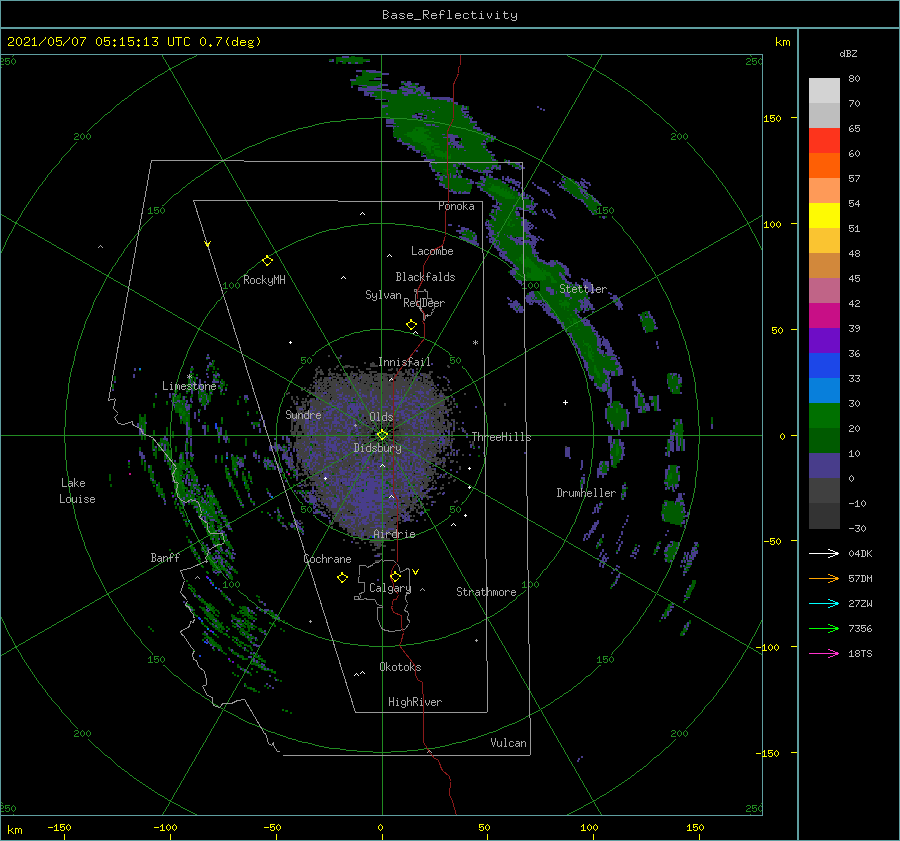Click the Sylvan label

tap(383, 295)
